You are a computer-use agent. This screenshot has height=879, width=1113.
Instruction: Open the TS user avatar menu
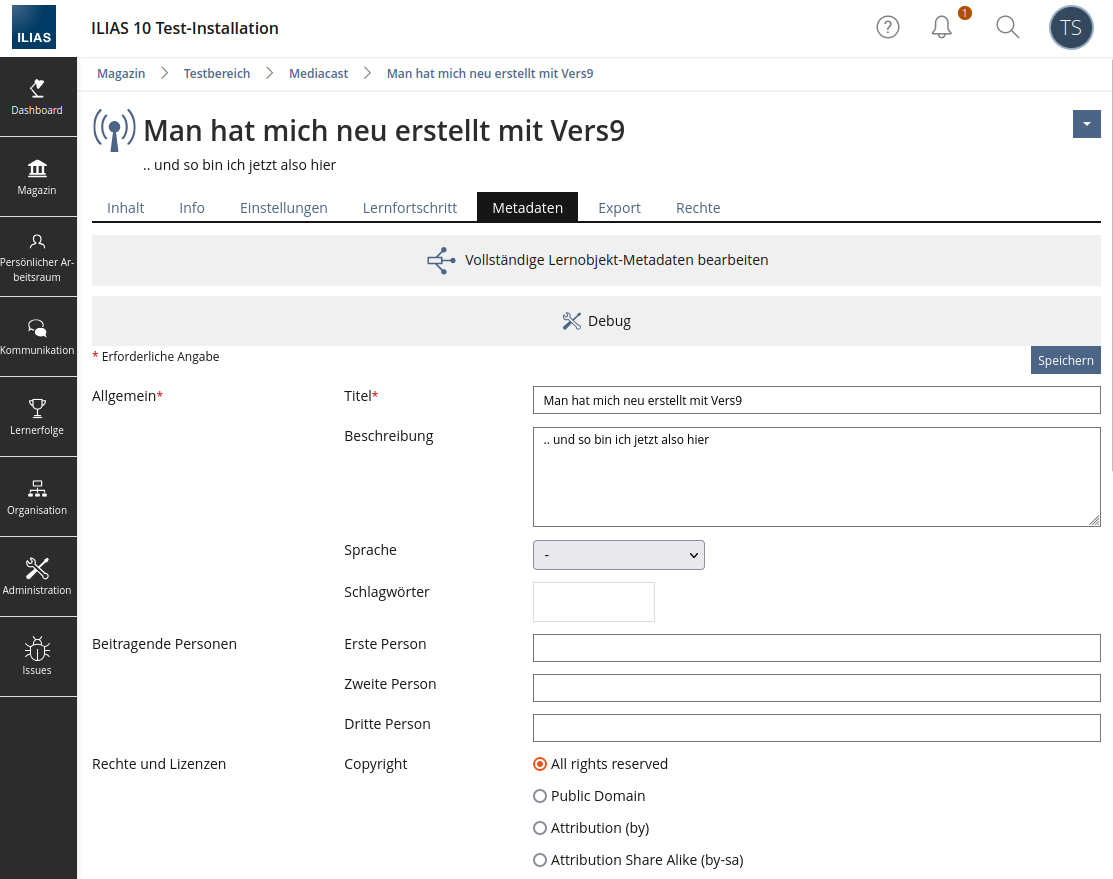pos(1070,28)
